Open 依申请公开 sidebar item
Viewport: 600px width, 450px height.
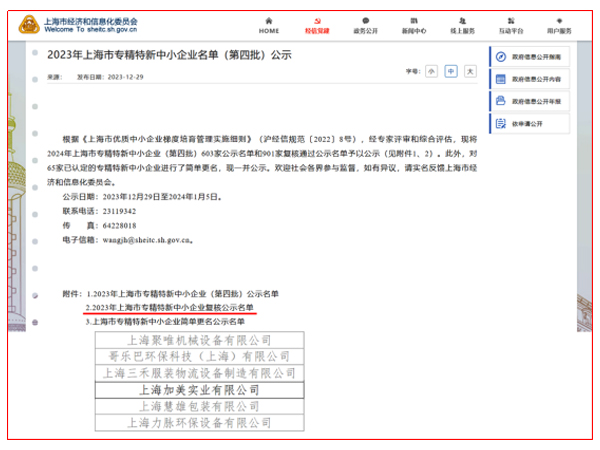coord(535,123)
